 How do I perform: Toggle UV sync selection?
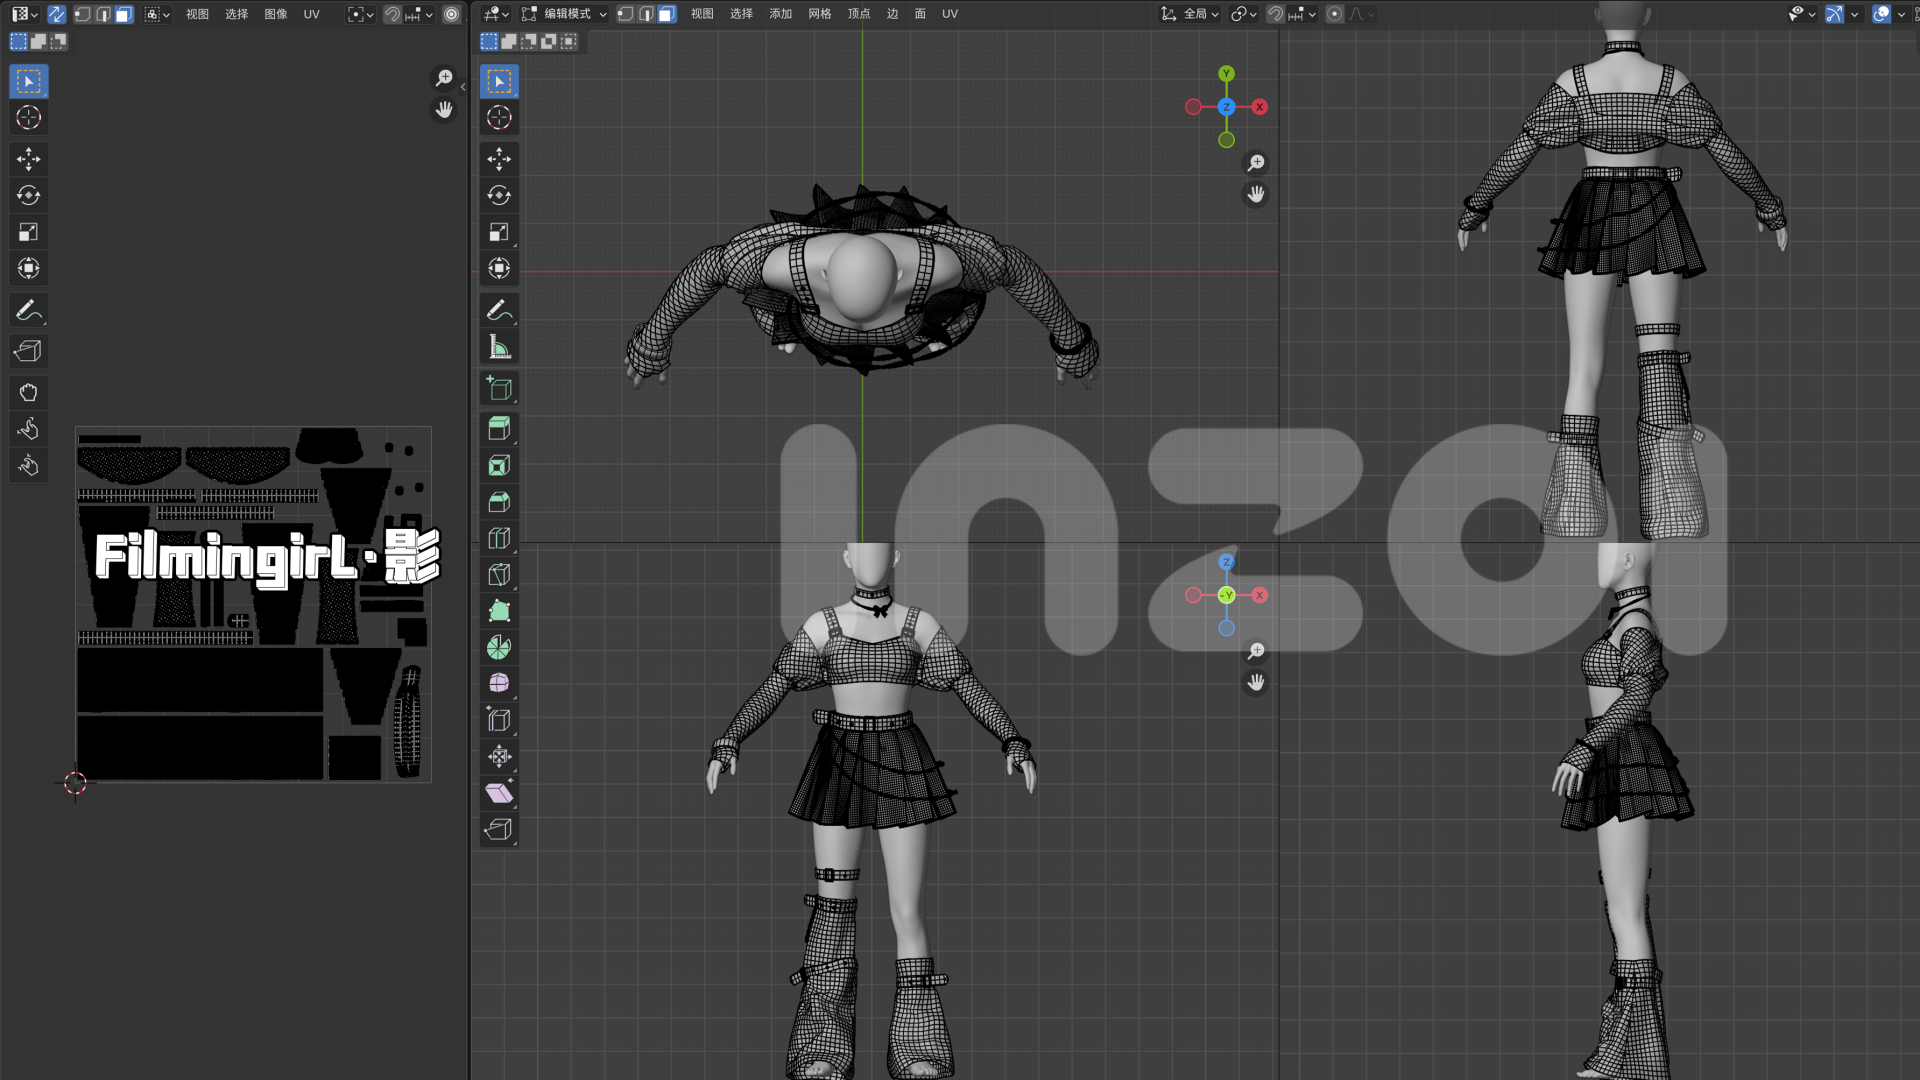[57, 14]
